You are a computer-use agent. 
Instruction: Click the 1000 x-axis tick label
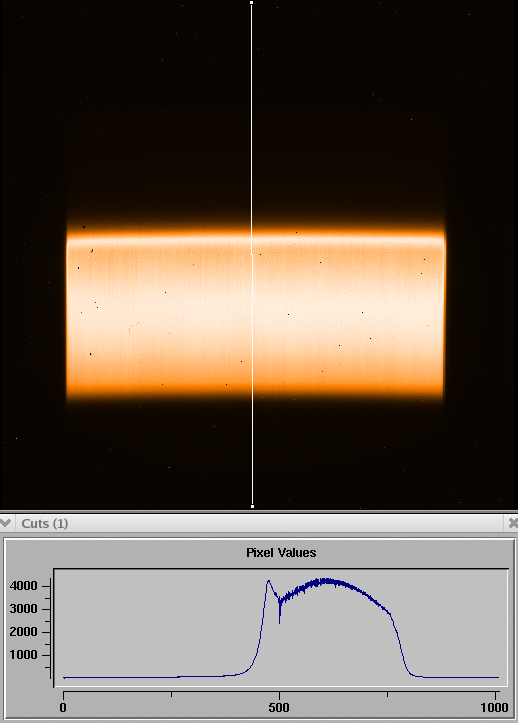pyautogui.click(x=494, y=707)
